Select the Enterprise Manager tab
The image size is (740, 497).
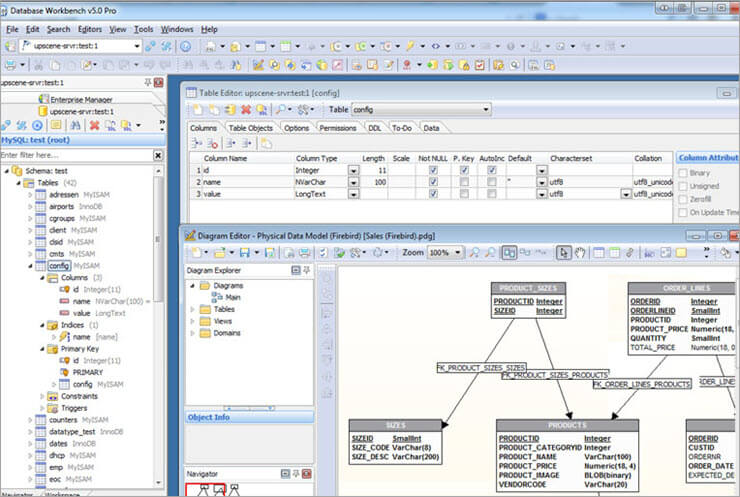coord(81,100)
